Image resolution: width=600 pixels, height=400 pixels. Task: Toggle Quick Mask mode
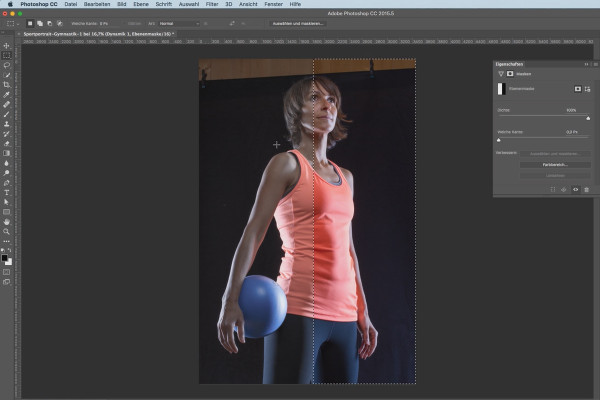point(7,272)
